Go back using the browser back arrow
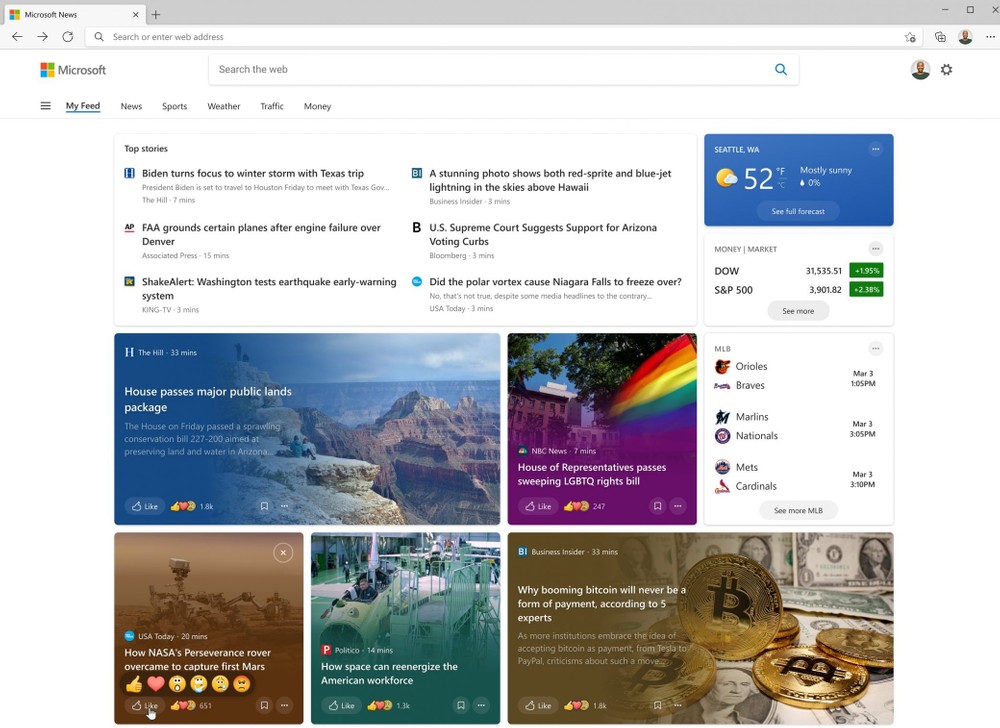The height and width of the screenshot is (728, 1000). click(17, 37)
